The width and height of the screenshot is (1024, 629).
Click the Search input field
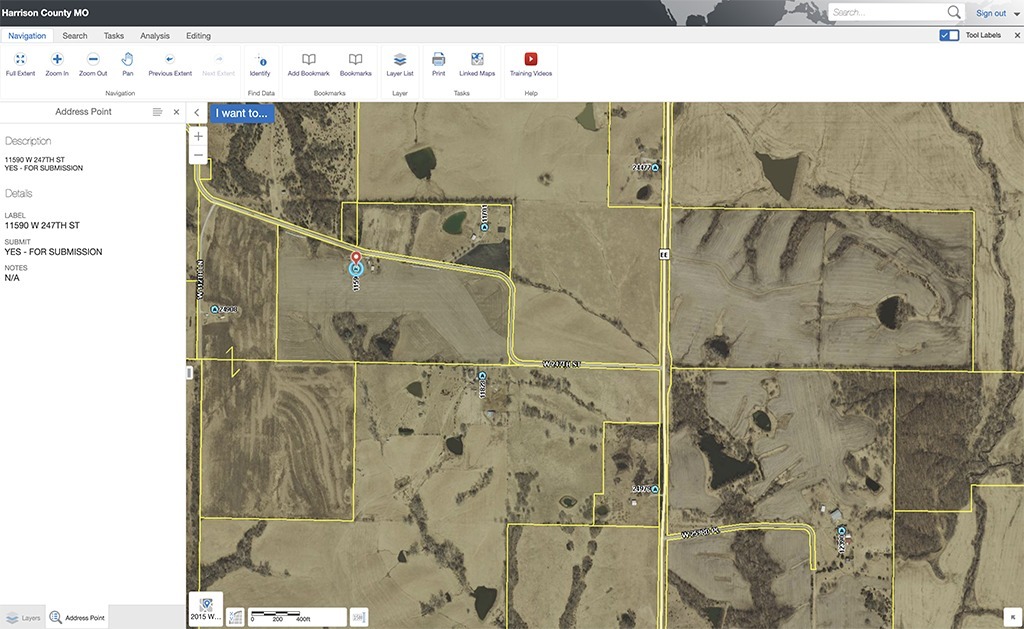tap(889, 12)
